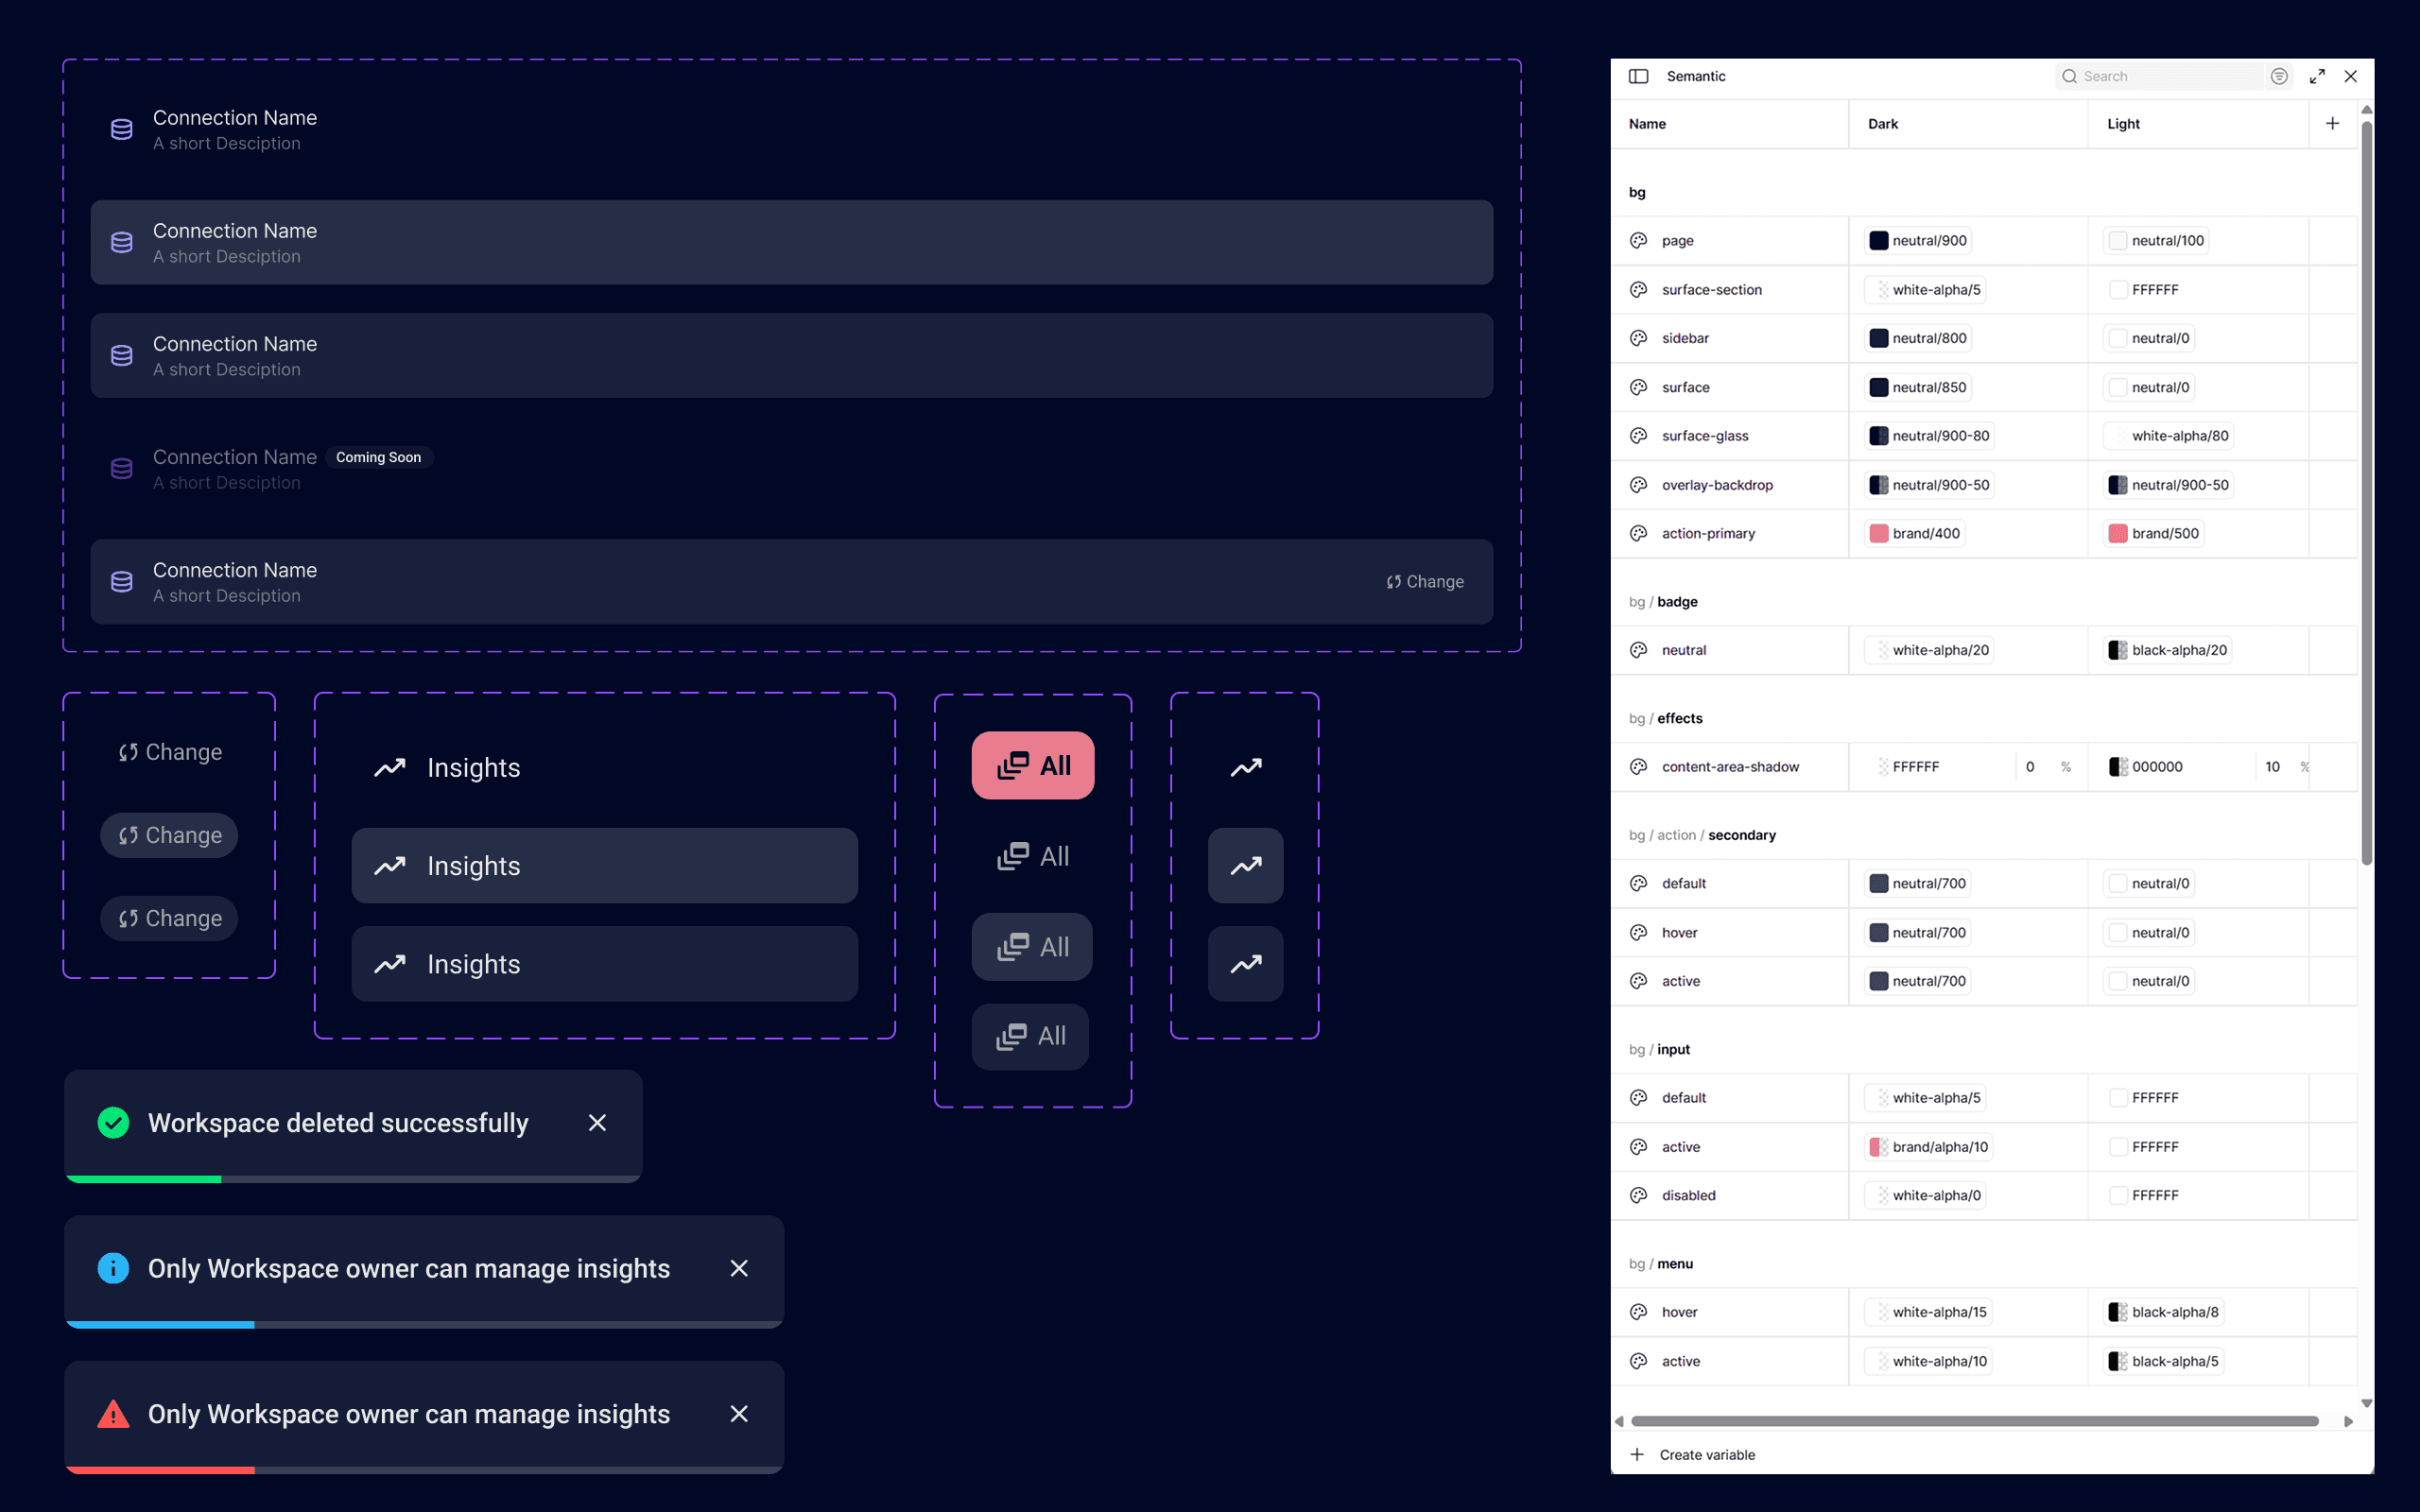The image size is (2420, 1512).
Task: Expand the variables panel to full size
Action: [2317, 76]
